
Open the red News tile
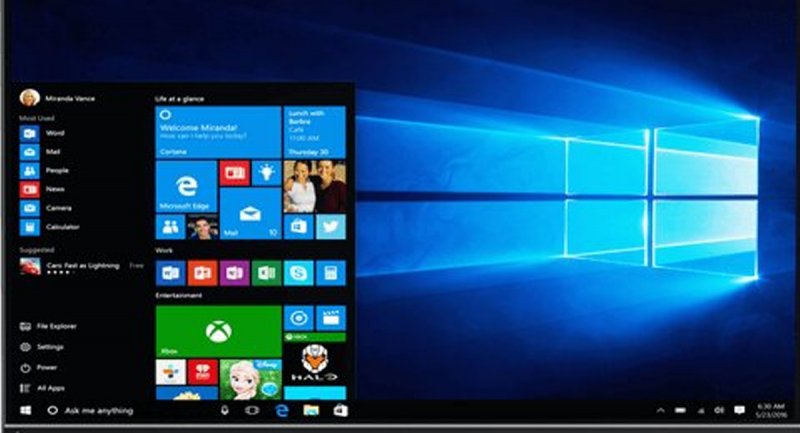[235, 173]
